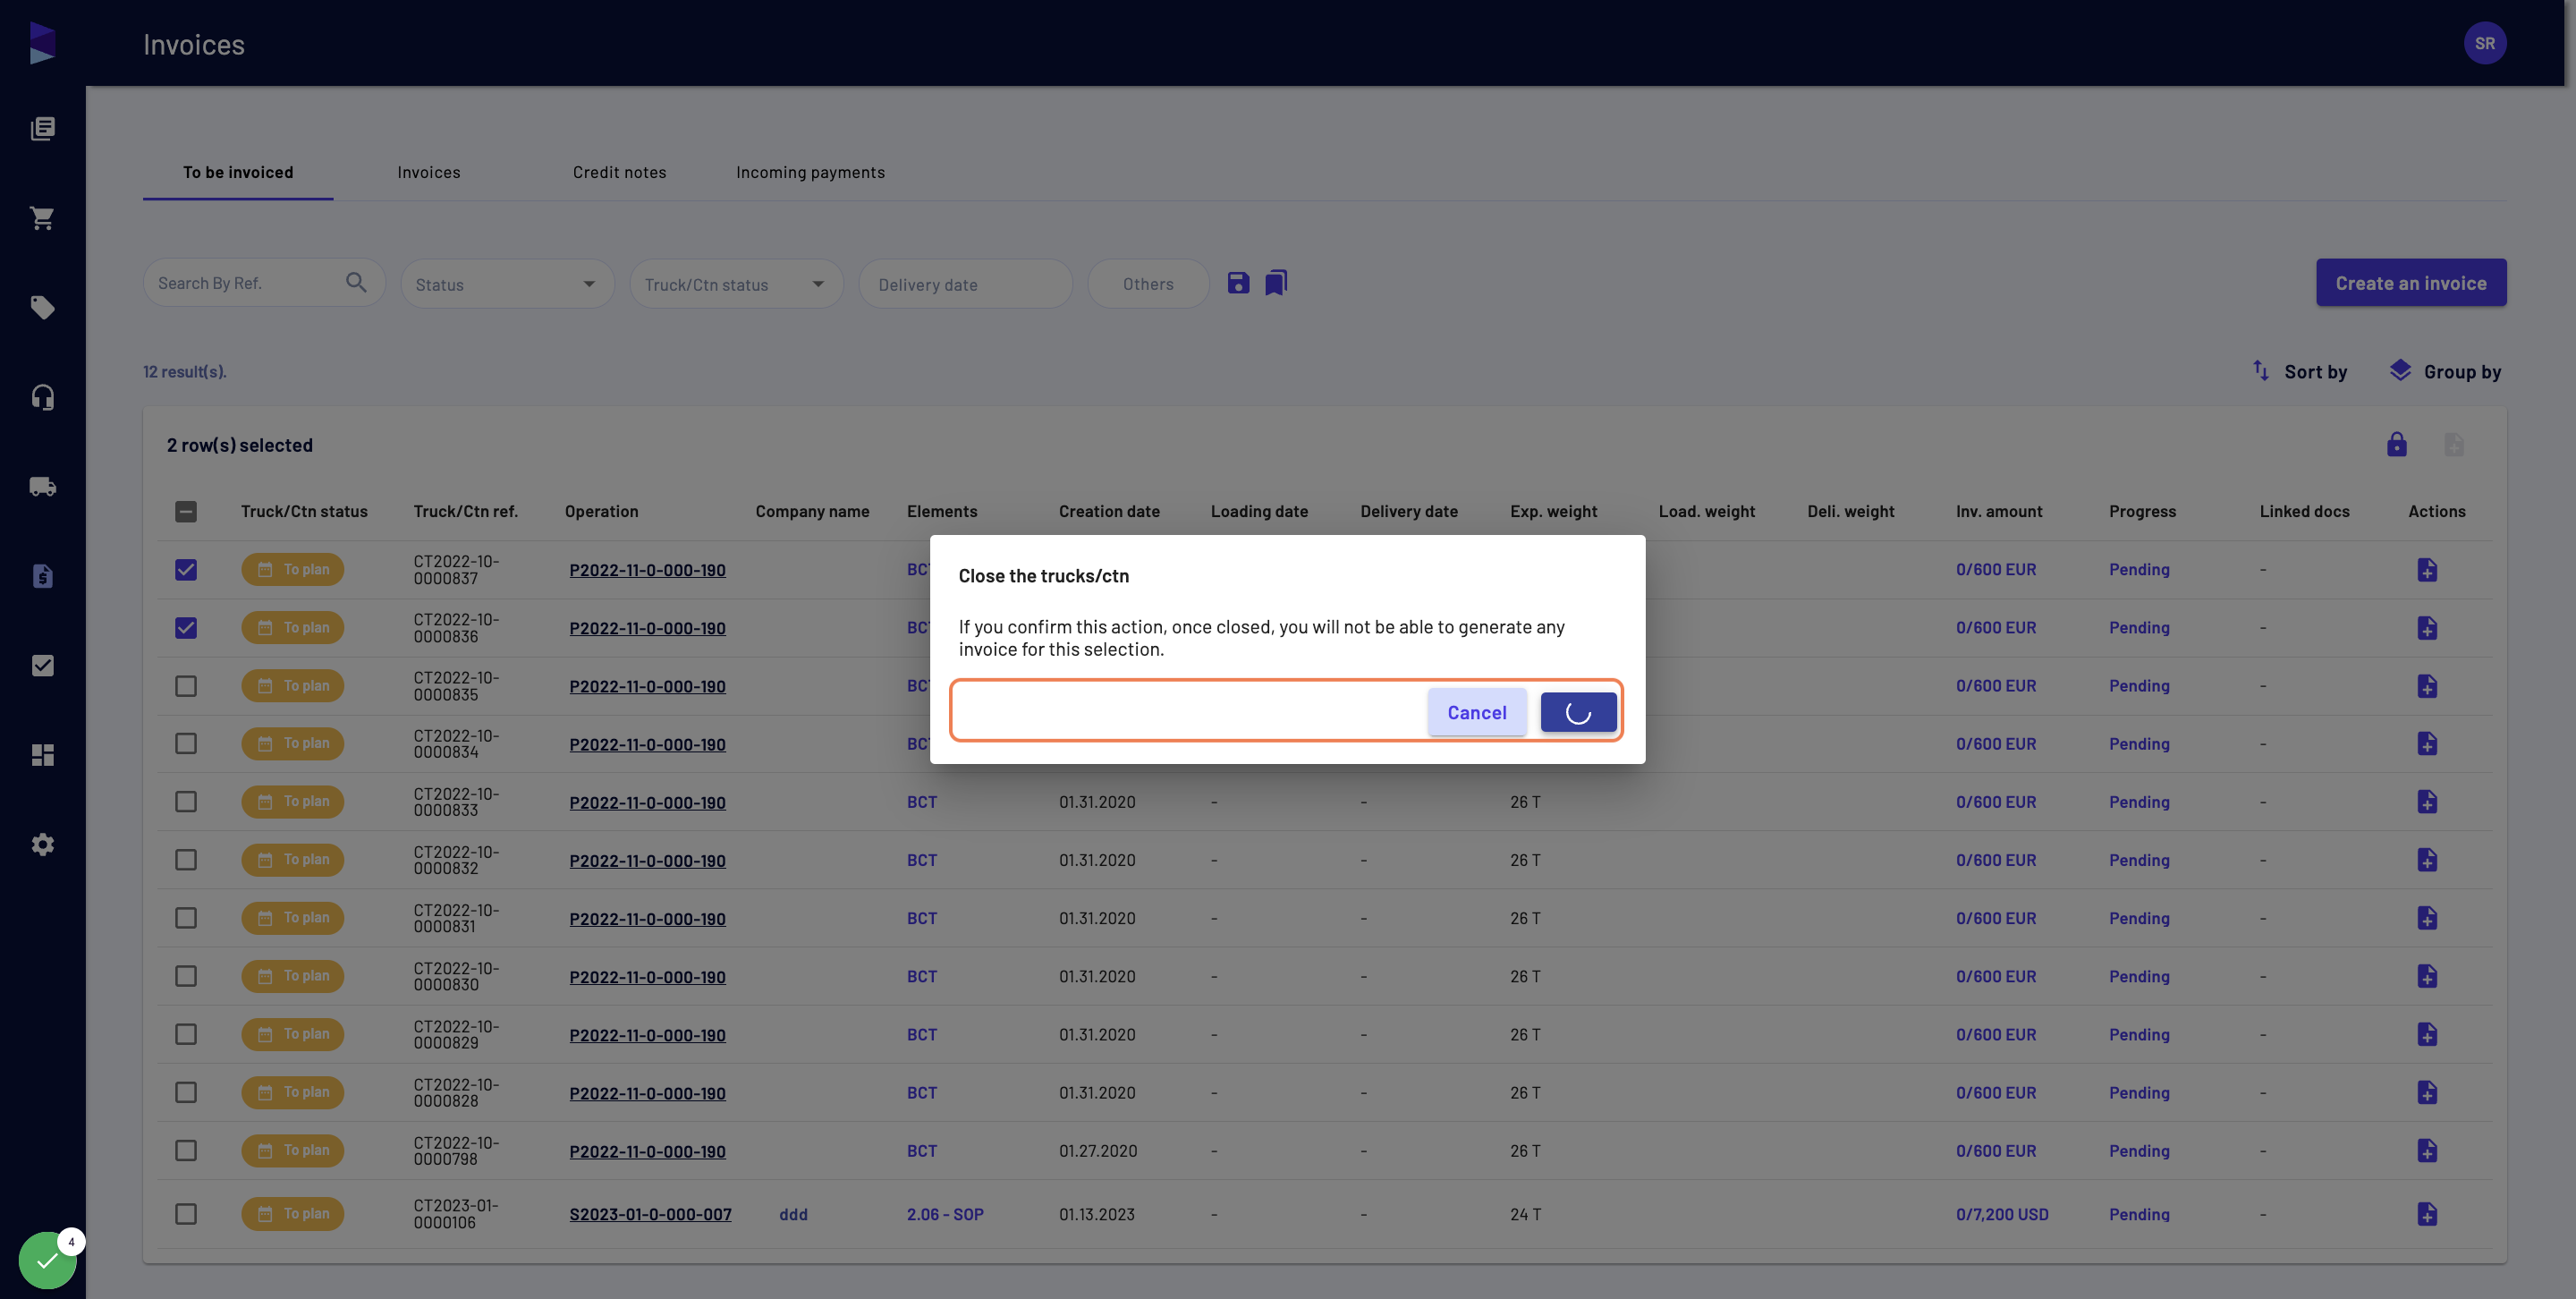Viewport: 2576px width, 1299px height.
Task: Open the invoice document sidebar icon
Action: click(x=42, y=576)
